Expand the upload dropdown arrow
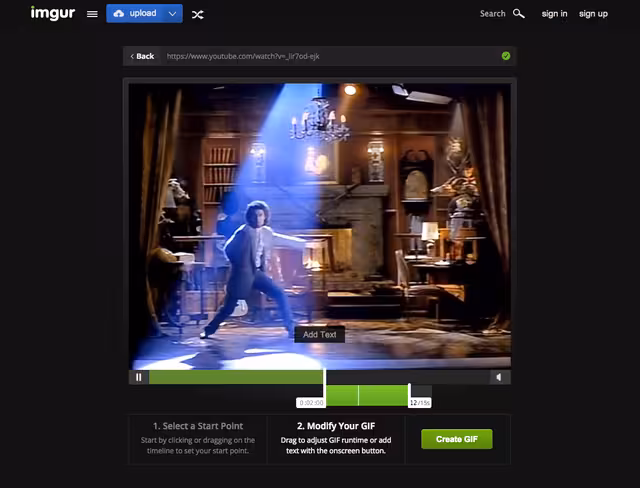This screenshot has height=488, width=640. coord(173,13)
